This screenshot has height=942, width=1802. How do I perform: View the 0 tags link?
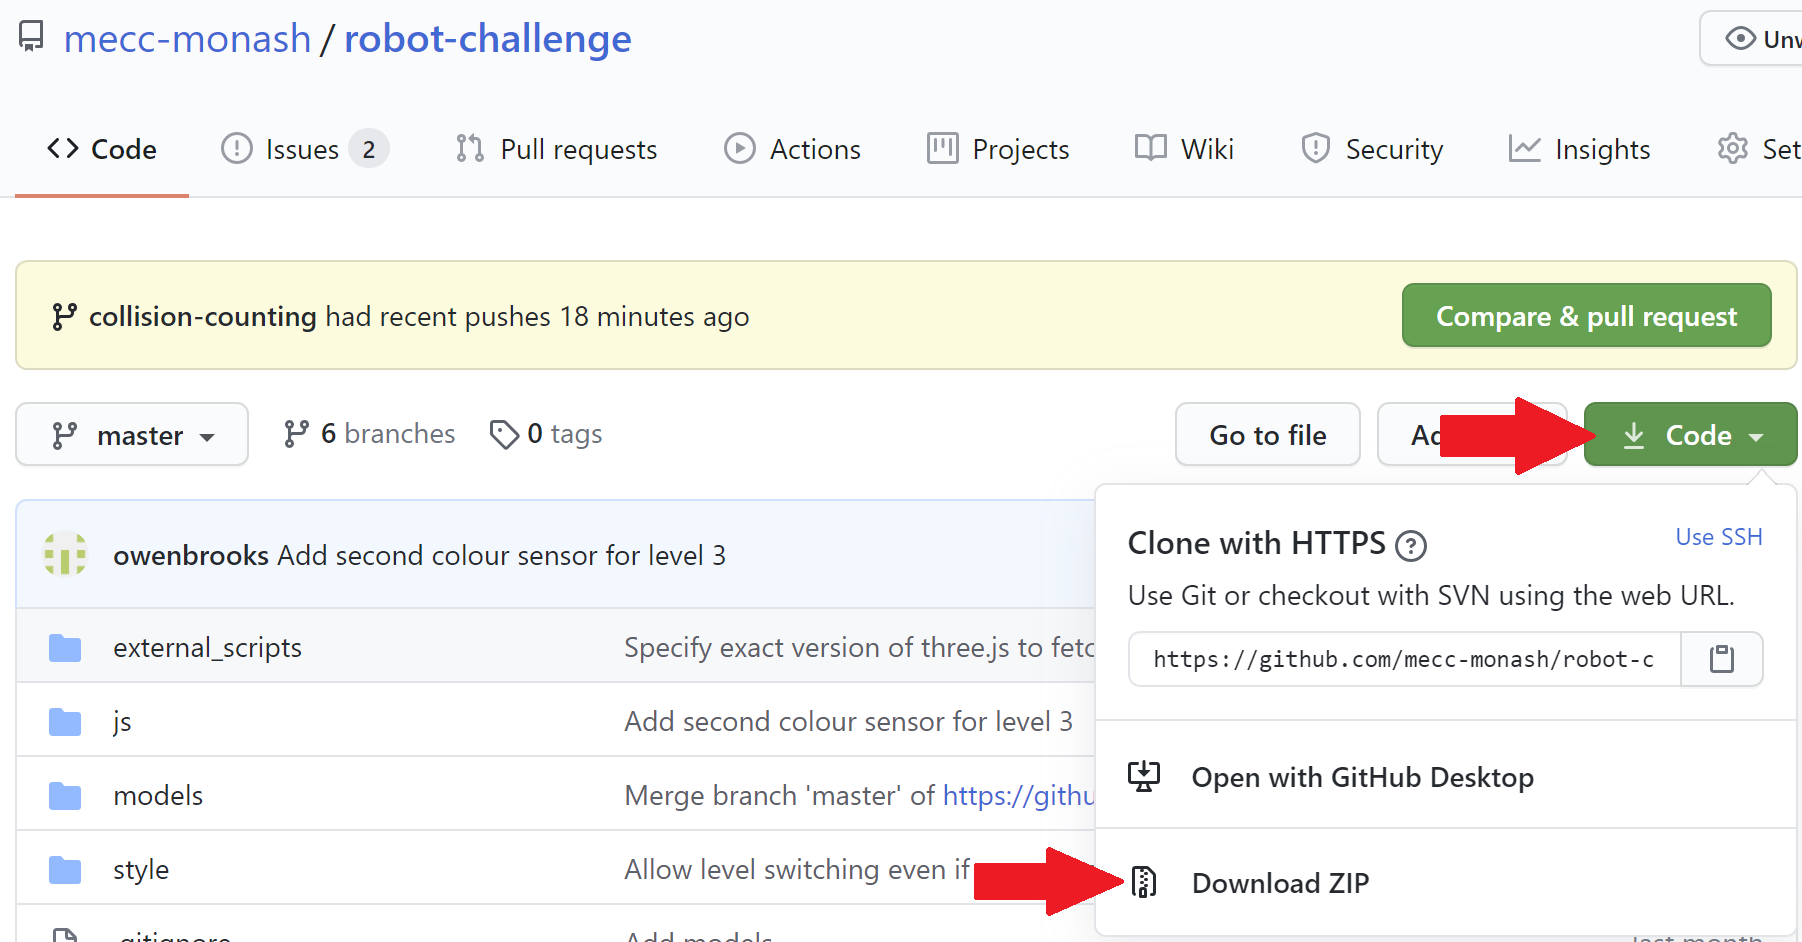546,434
